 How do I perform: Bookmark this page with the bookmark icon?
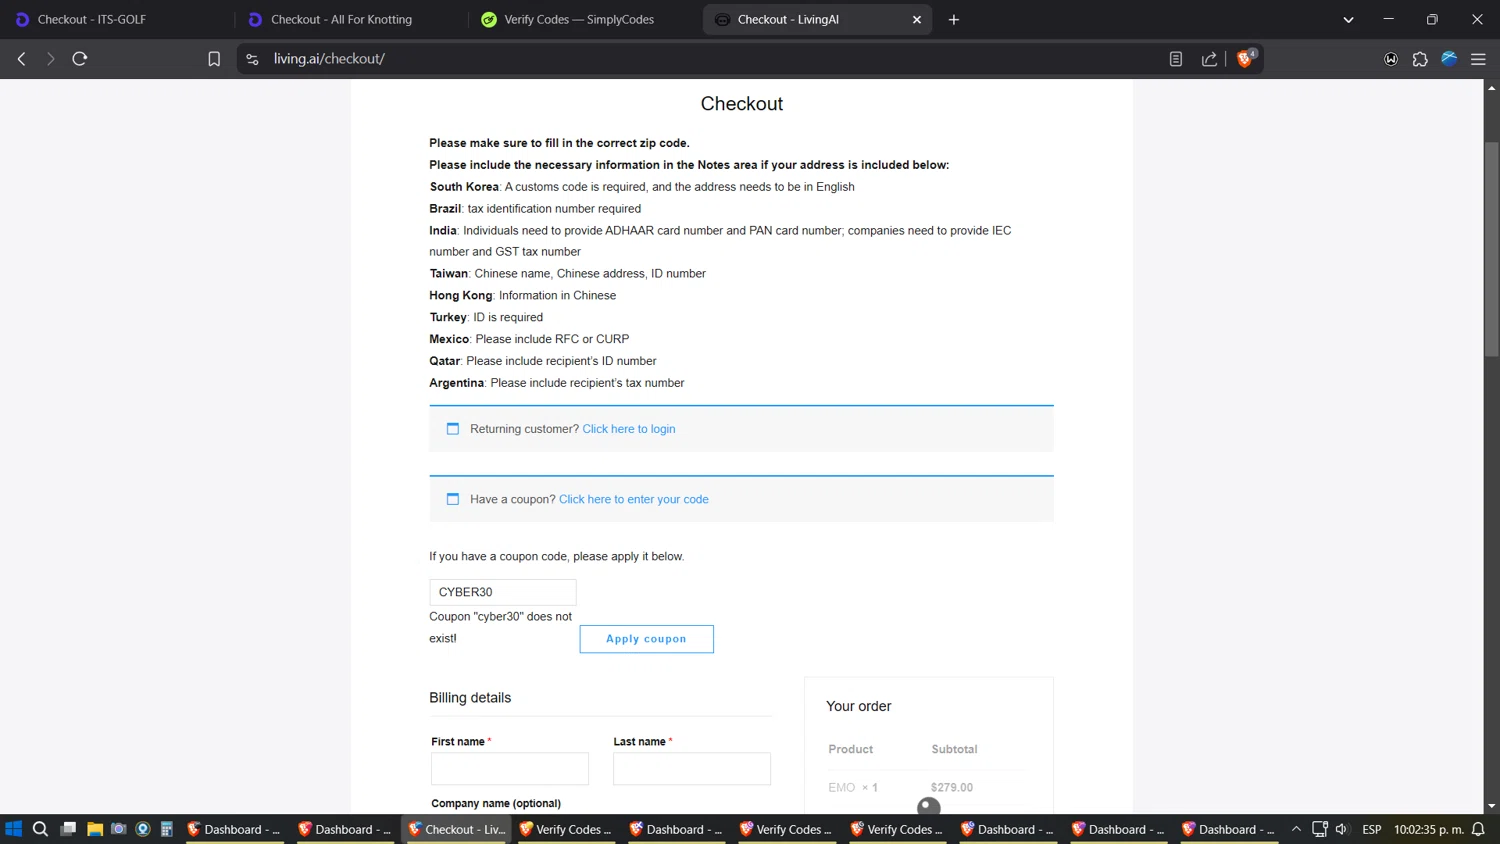coord(214,59)
